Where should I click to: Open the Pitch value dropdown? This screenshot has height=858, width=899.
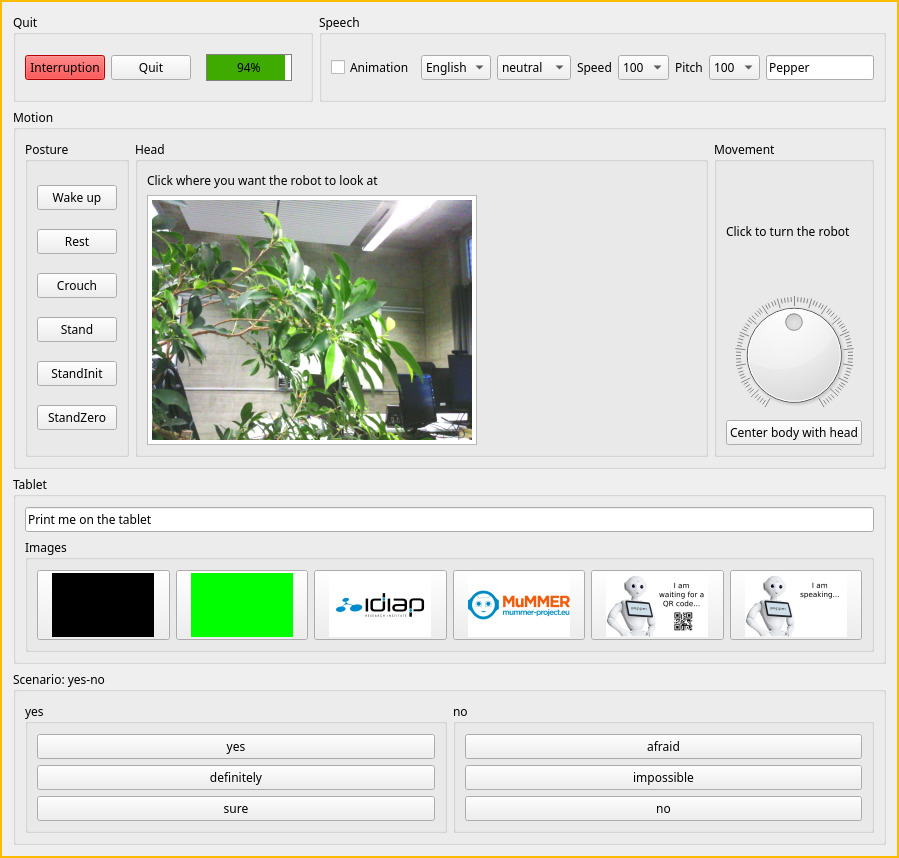point(734,67)
